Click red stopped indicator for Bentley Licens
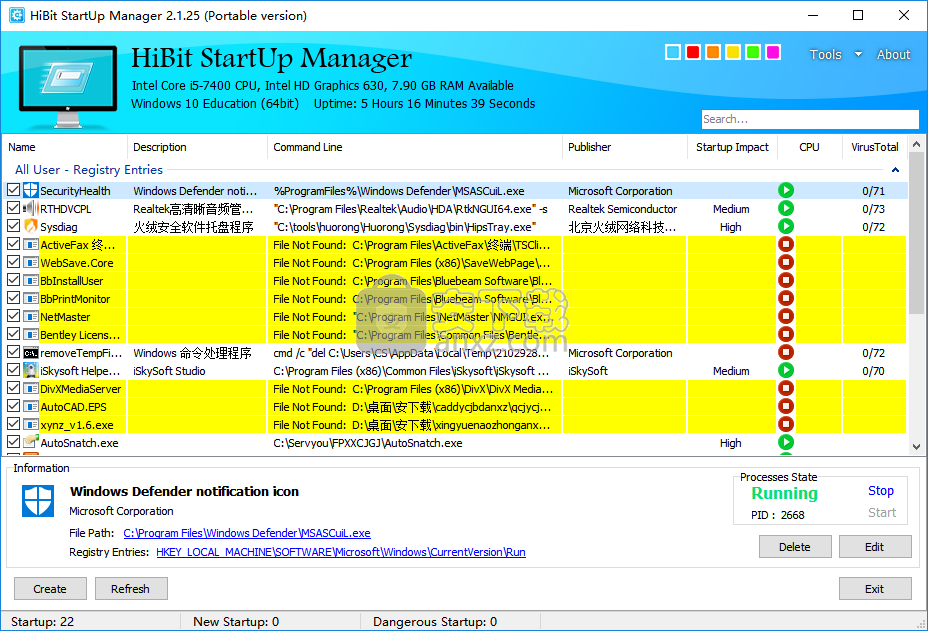The width and height of the screenshot is (928, 631). [x=786, y=334]
